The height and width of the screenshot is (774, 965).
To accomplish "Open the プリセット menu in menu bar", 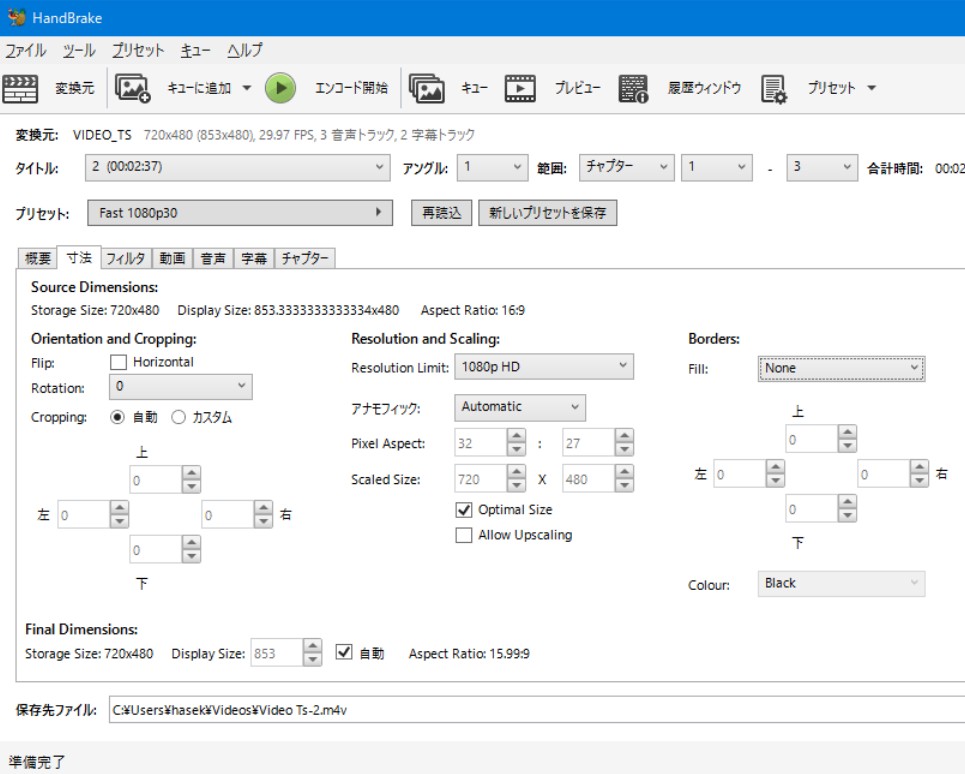I will click(138, 50).
